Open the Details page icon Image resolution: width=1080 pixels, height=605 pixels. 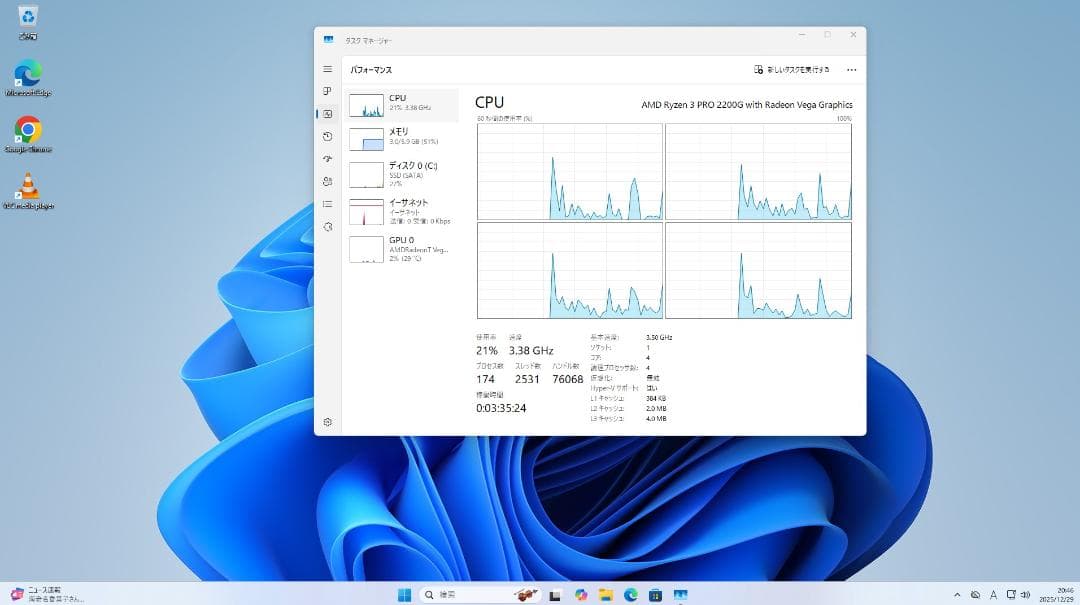click(x=327, y=203)
